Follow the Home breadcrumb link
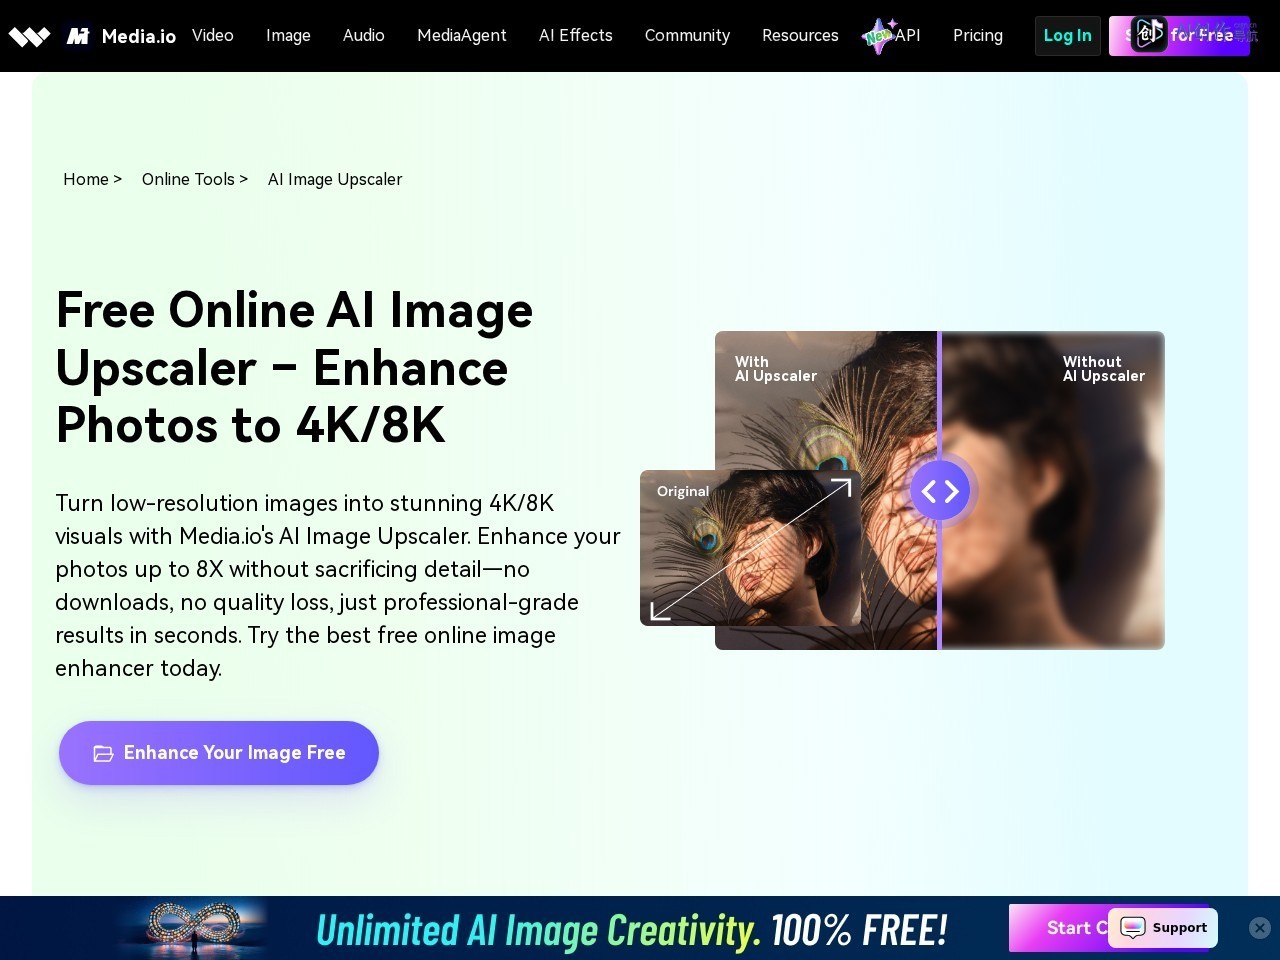The width and height of the screenshot is (1280, 960). click(86, 179)
